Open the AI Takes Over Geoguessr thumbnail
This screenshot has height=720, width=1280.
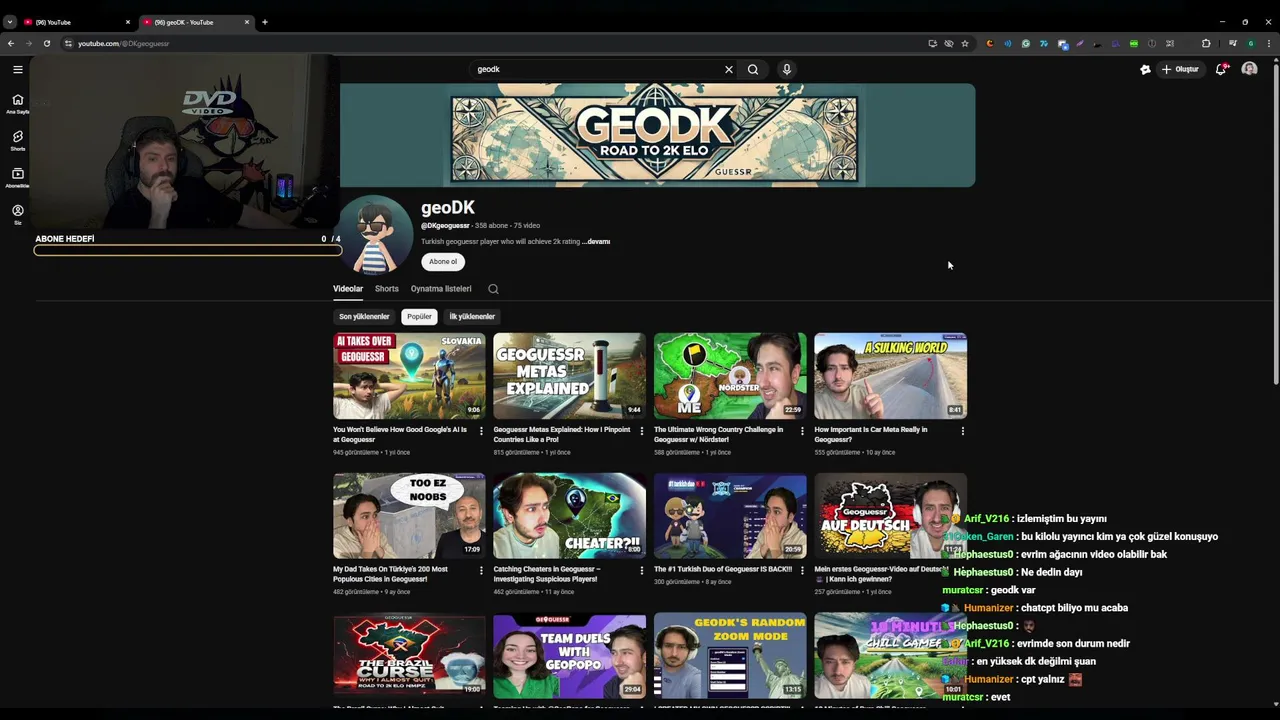click(x=409, y=376)
